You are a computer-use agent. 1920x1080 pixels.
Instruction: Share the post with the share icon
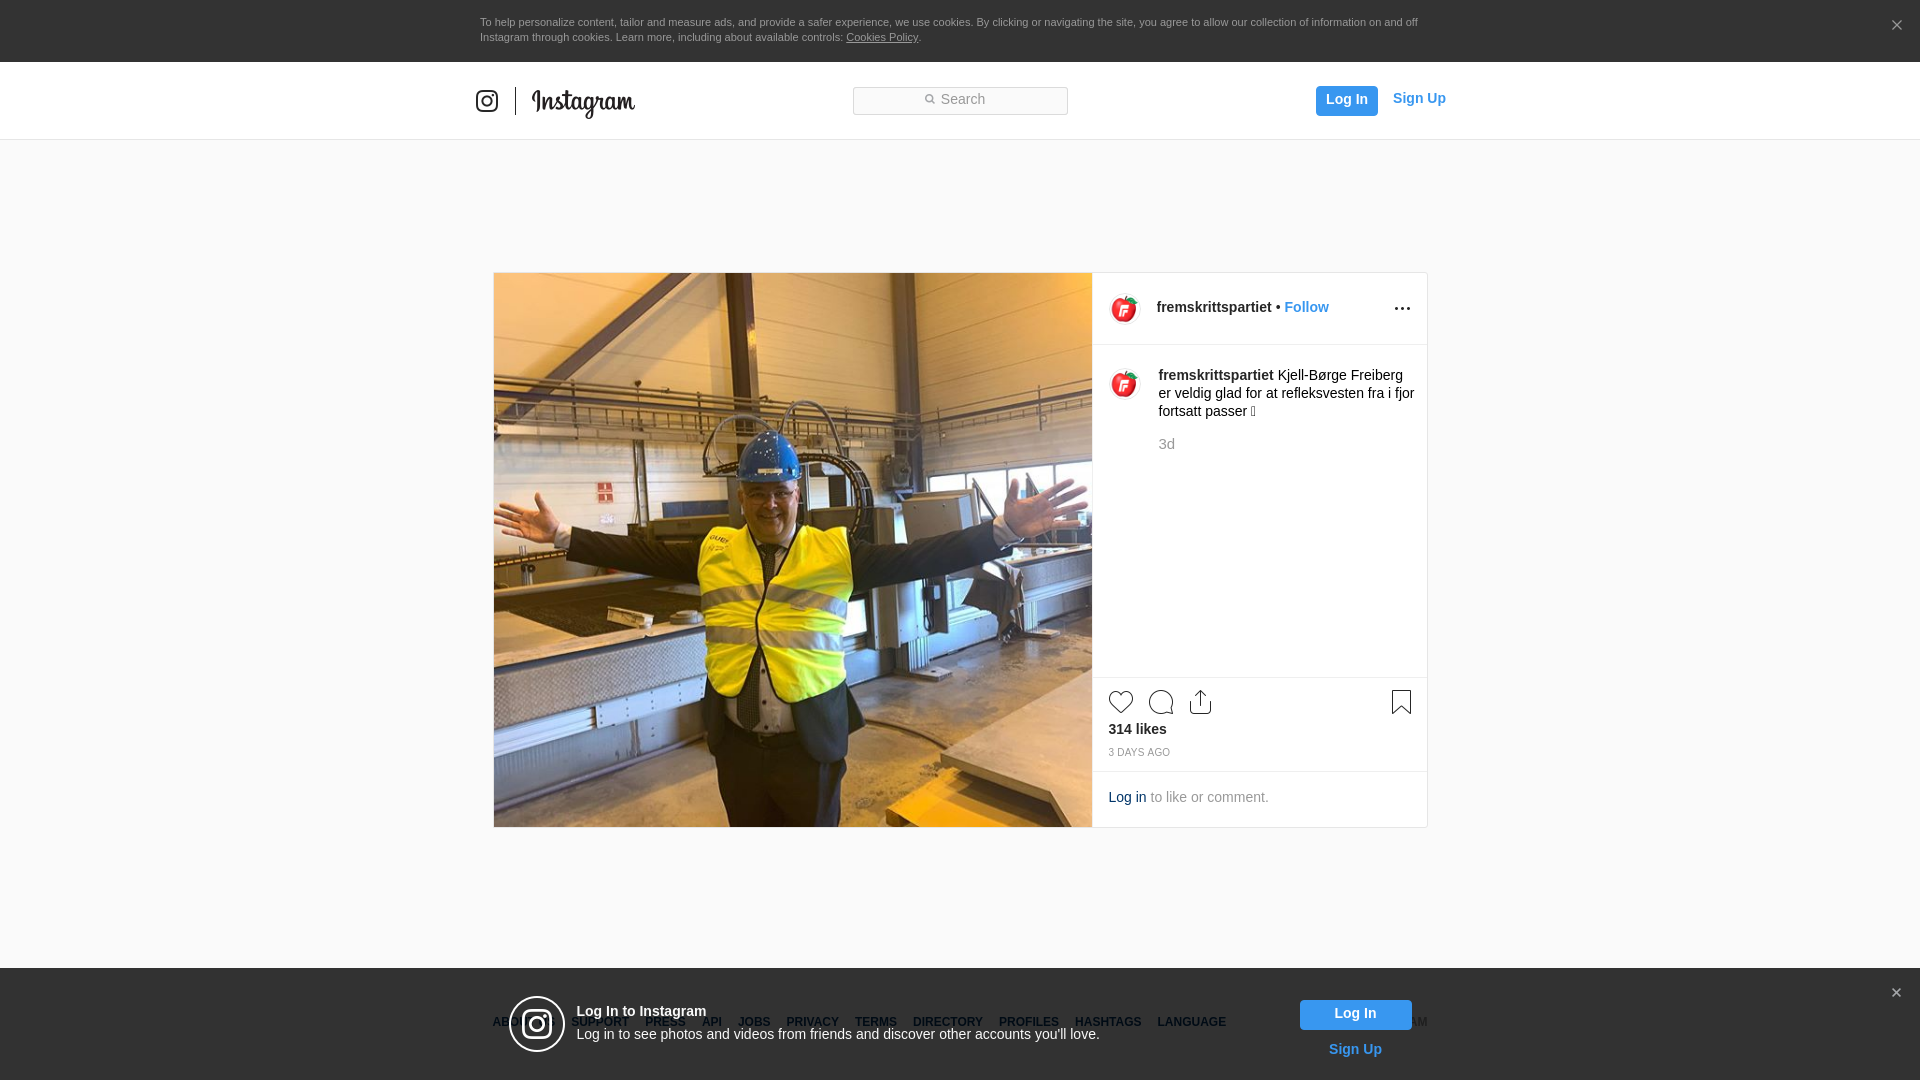pos(1200,702)
